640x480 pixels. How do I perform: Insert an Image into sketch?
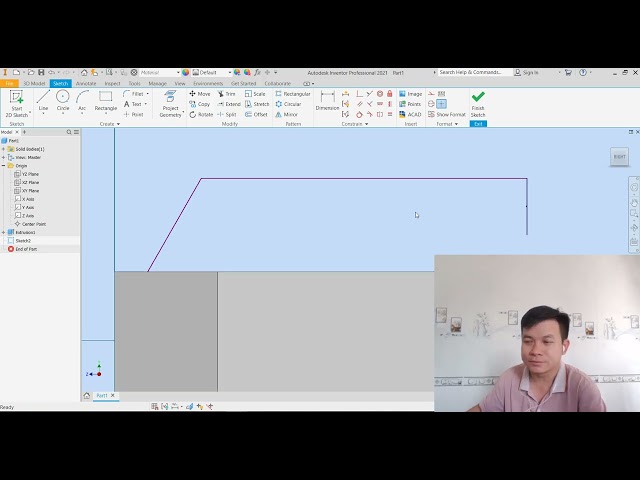click(411, 94)
